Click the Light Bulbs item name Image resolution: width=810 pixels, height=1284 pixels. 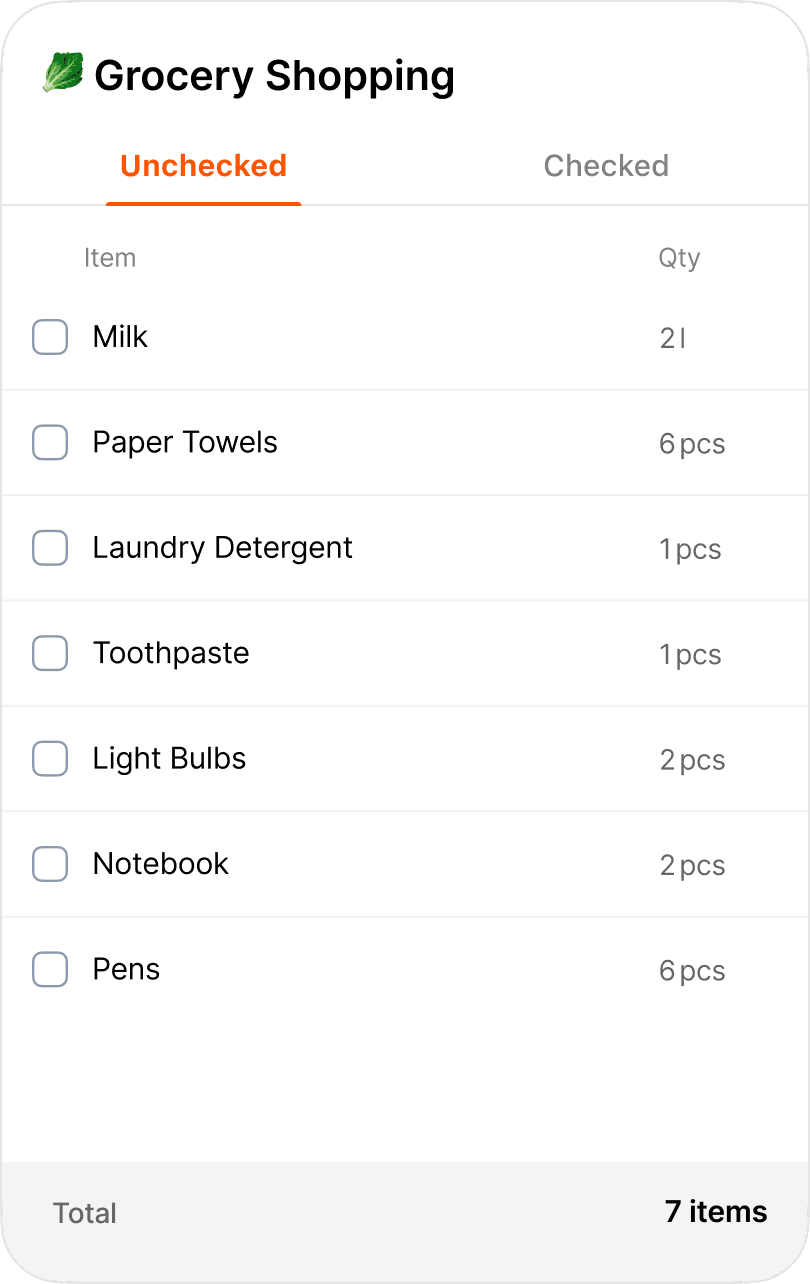click(169, 759)
